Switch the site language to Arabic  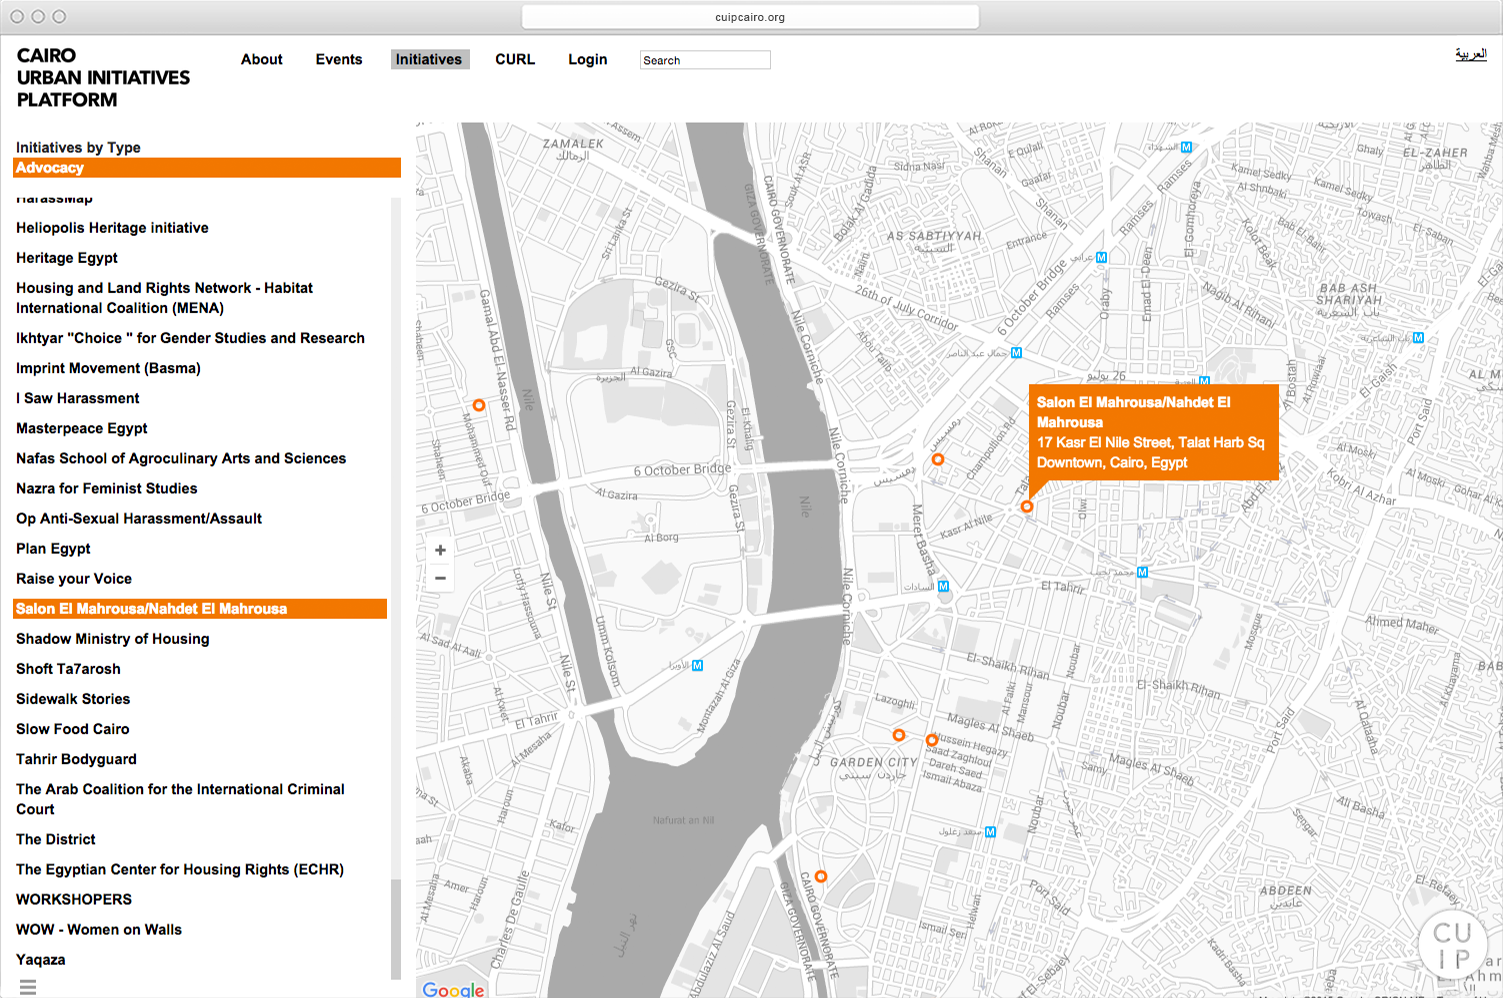click(1471, 54)
